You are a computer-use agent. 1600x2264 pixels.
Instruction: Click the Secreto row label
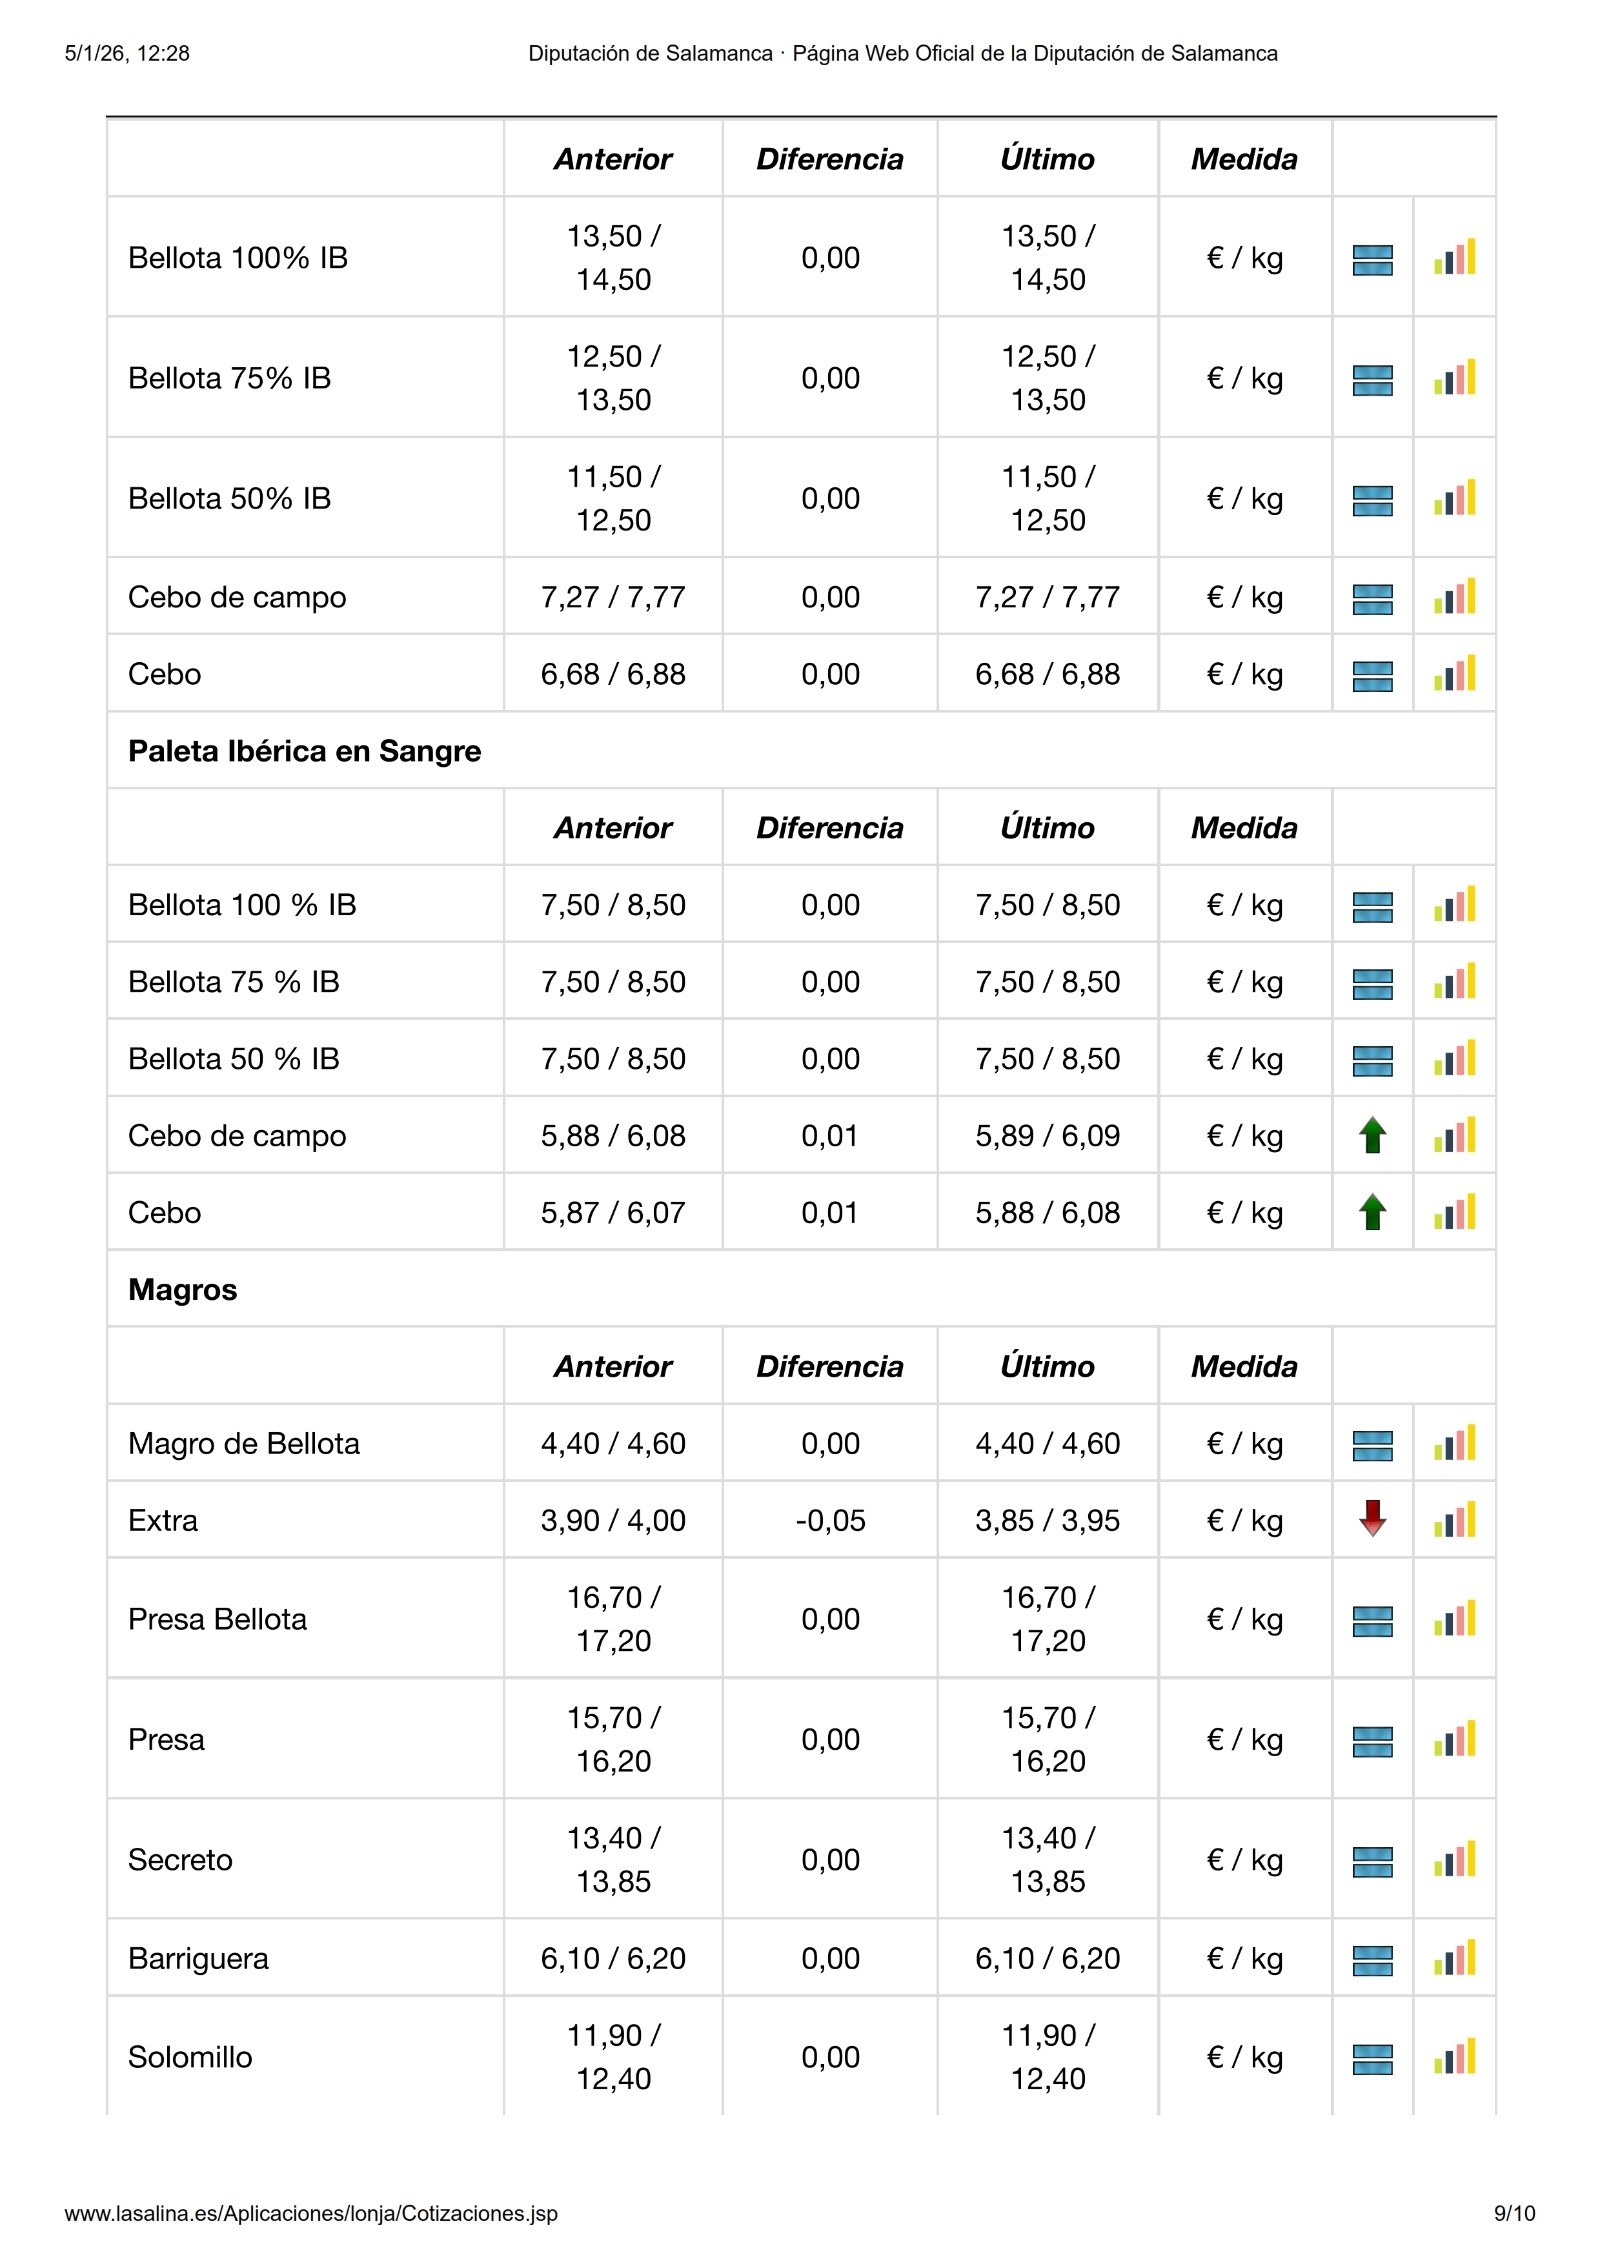coord(180,1860)
